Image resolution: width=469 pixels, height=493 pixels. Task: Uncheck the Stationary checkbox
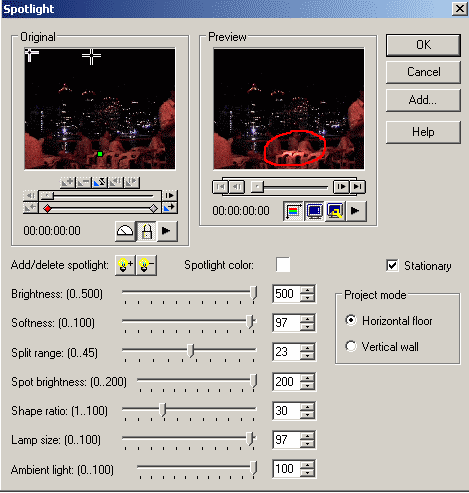point(392,266)
